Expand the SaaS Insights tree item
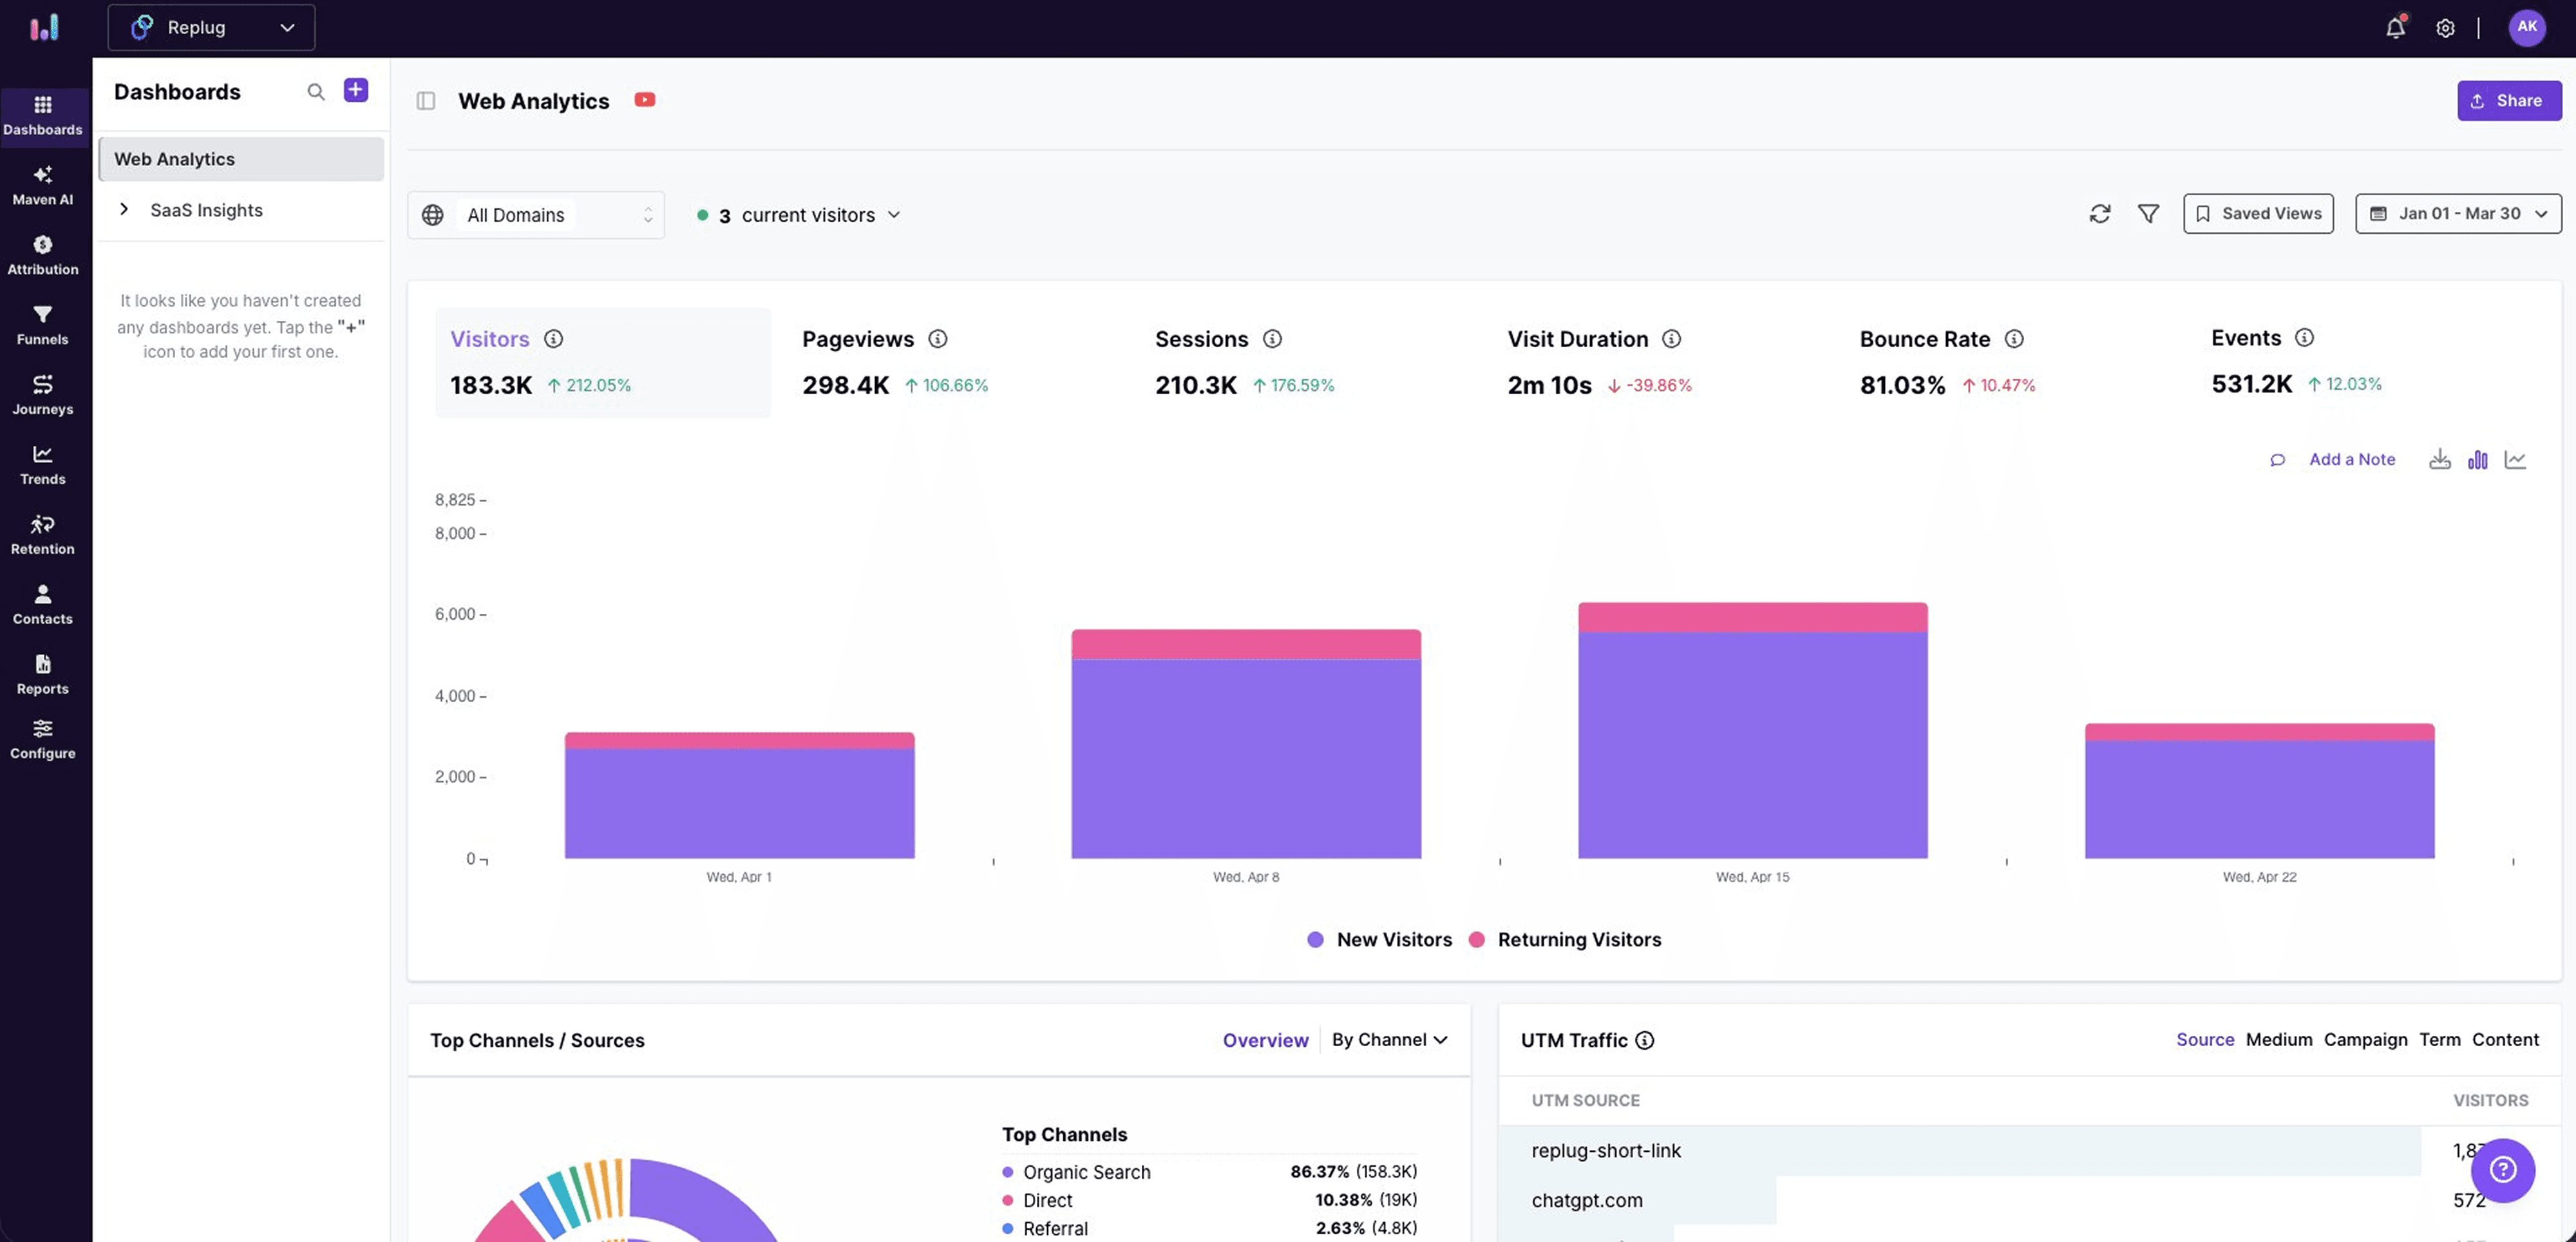The height and width of the screenshot is (1242, 2576). [x=124, y=209]
